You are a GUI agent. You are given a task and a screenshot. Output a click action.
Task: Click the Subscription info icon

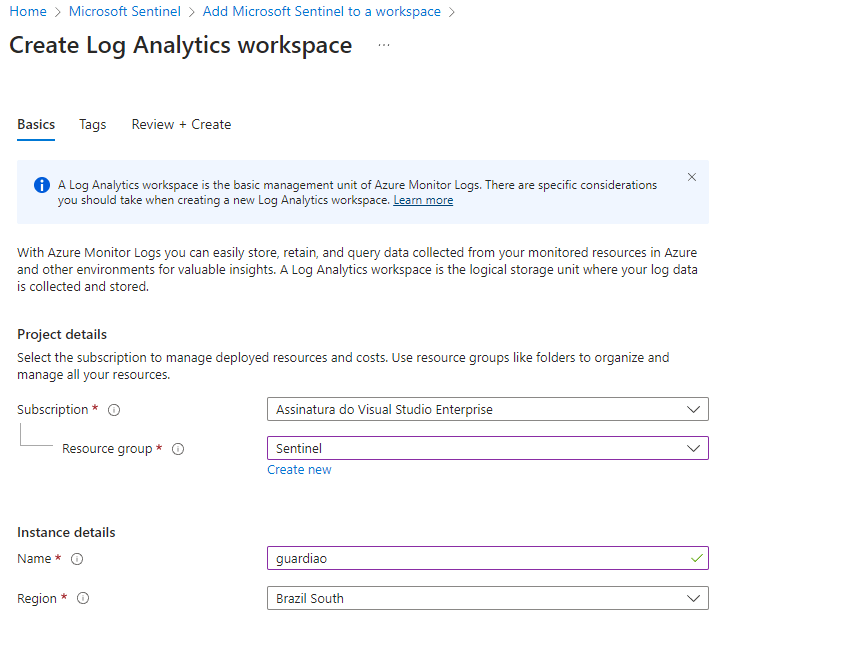click(114, 410)
